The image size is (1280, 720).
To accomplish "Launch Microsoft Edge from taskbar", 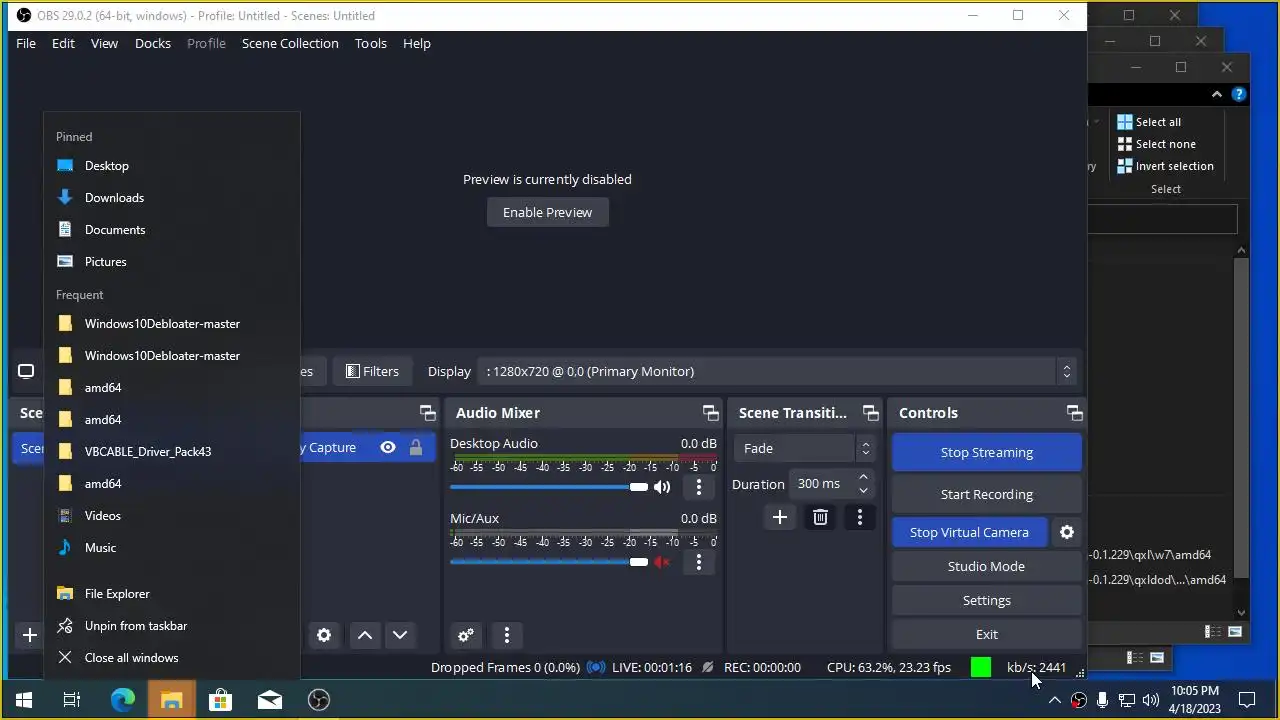I will pyautogui.click(x=122, y=700).
